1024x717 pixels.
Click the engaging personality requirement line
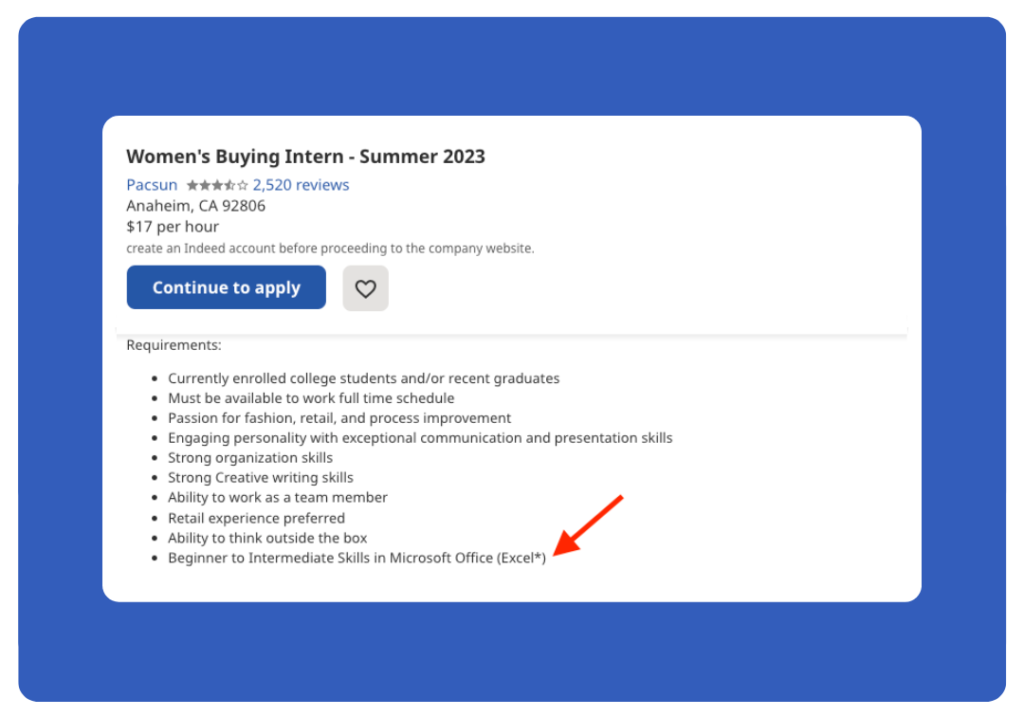pos(420,438)
